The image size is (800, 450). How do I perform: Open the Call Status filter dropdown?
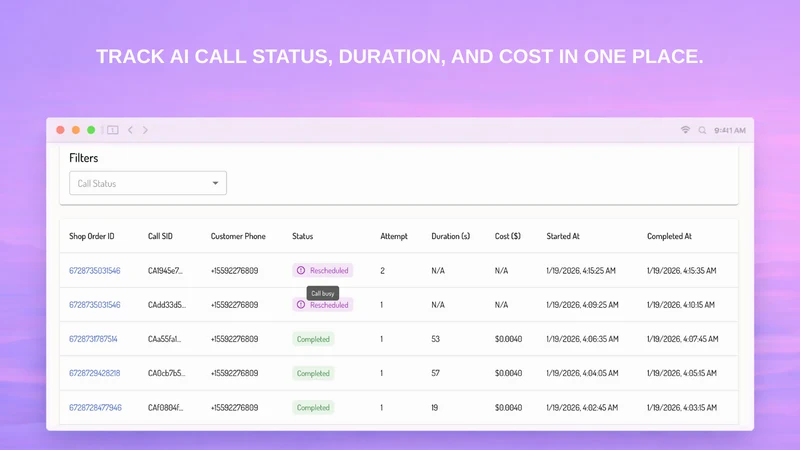tap(148, 183)
